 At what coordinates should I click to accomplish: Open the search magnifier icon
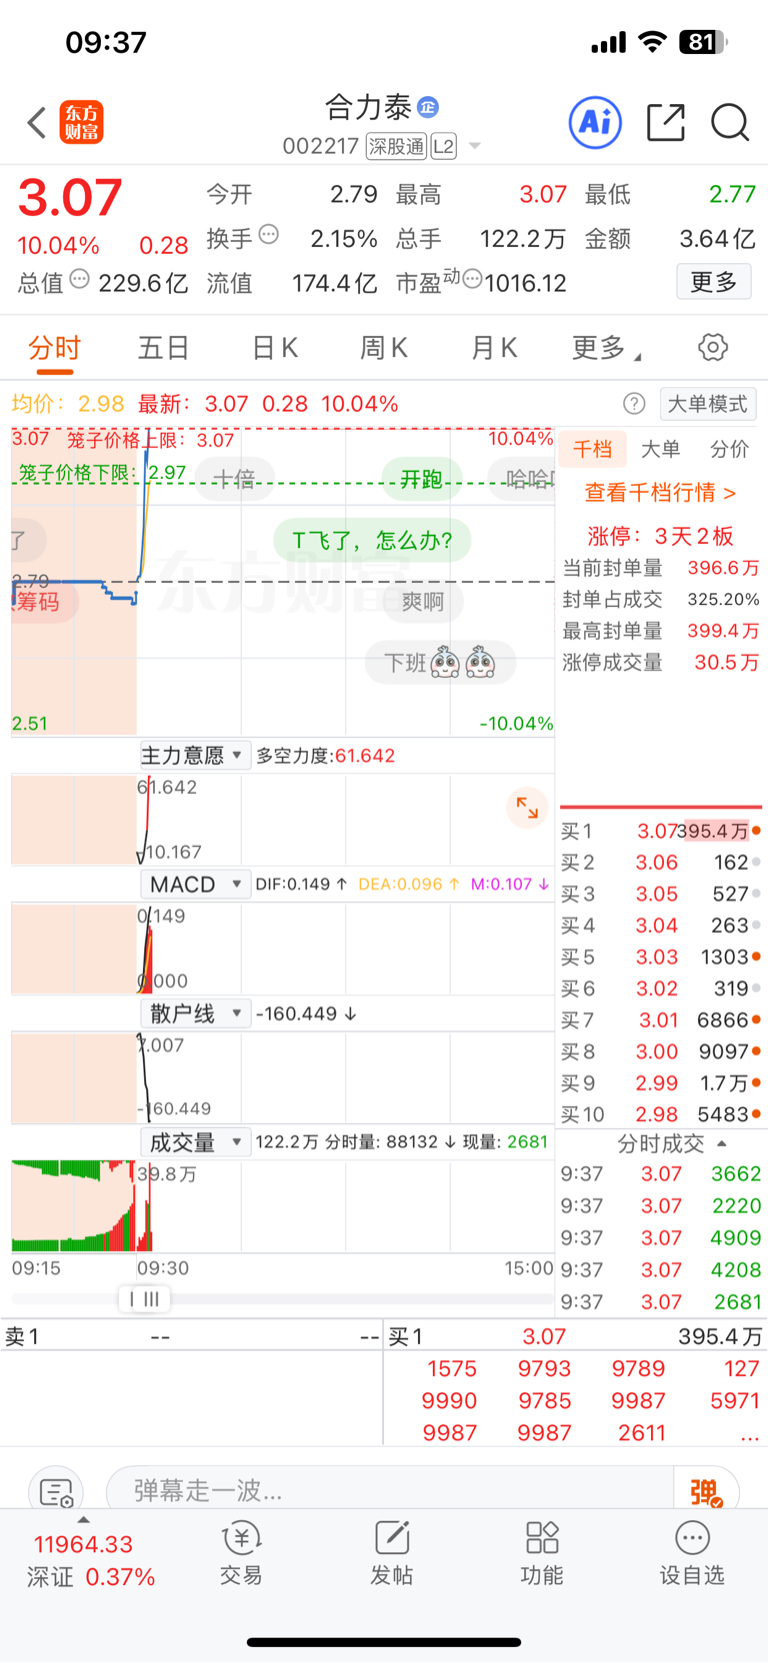(730, 123)
